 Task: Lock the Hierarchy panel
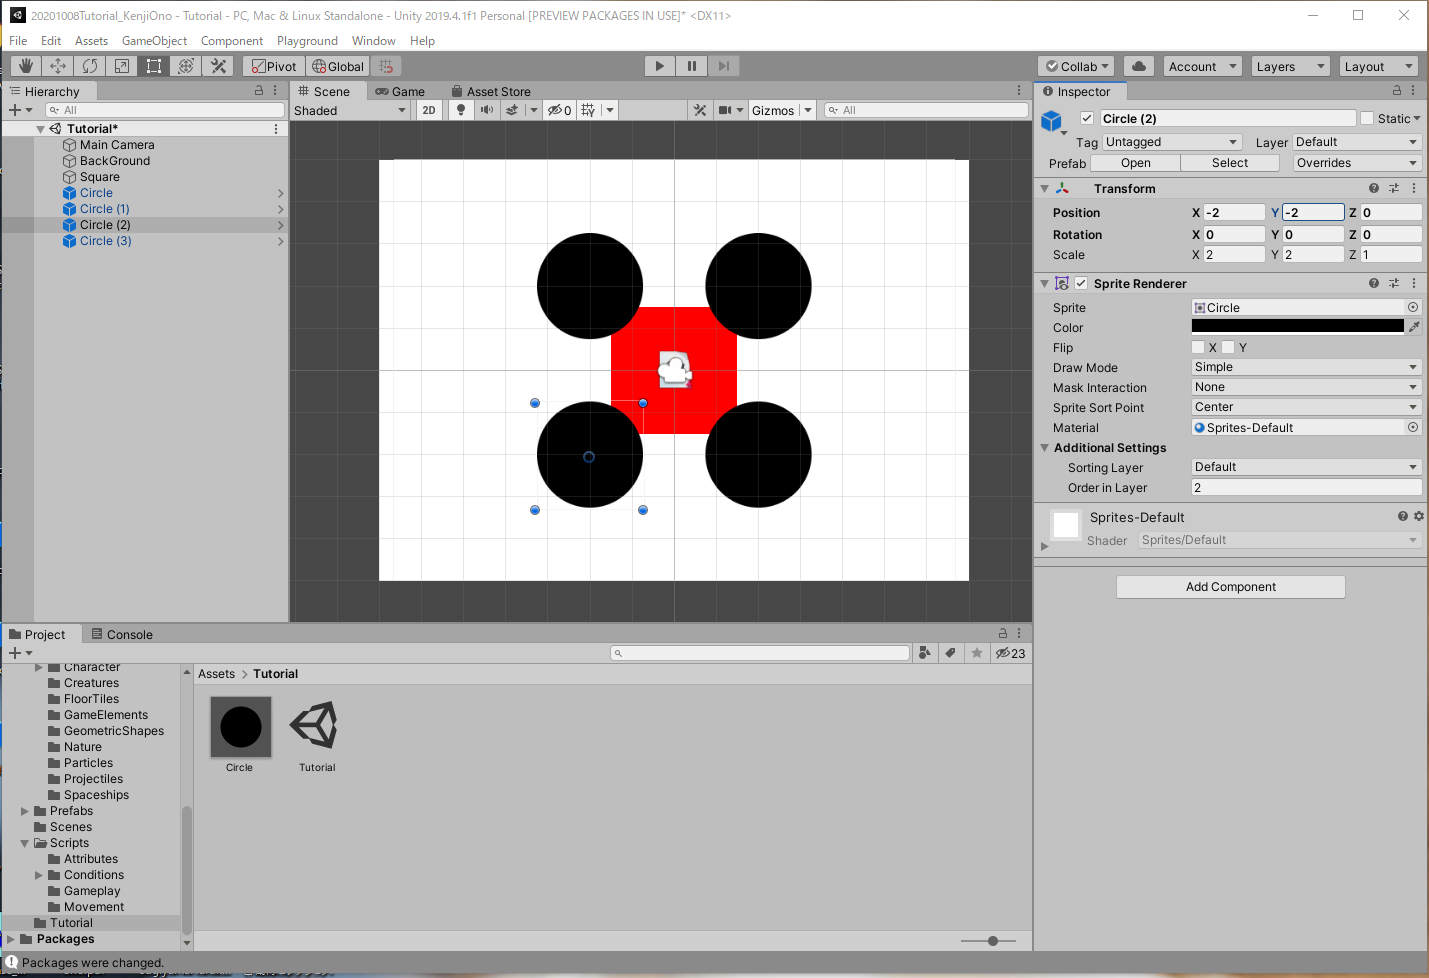(259, 90)
